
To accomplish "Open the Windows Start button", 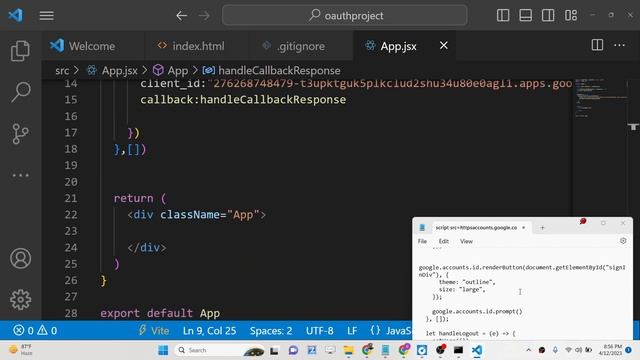I will pos(163,350).
